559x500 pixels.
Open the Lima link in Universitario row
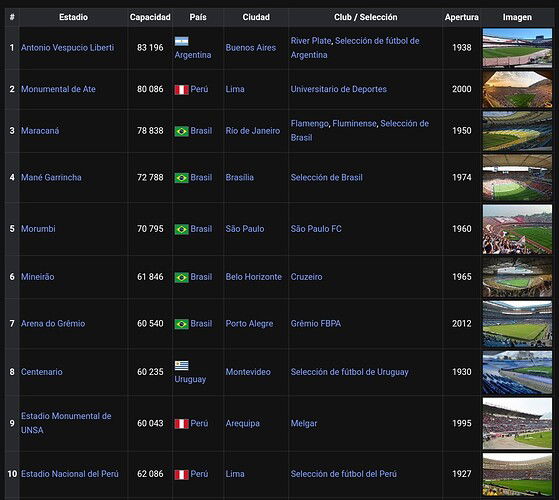235,89
